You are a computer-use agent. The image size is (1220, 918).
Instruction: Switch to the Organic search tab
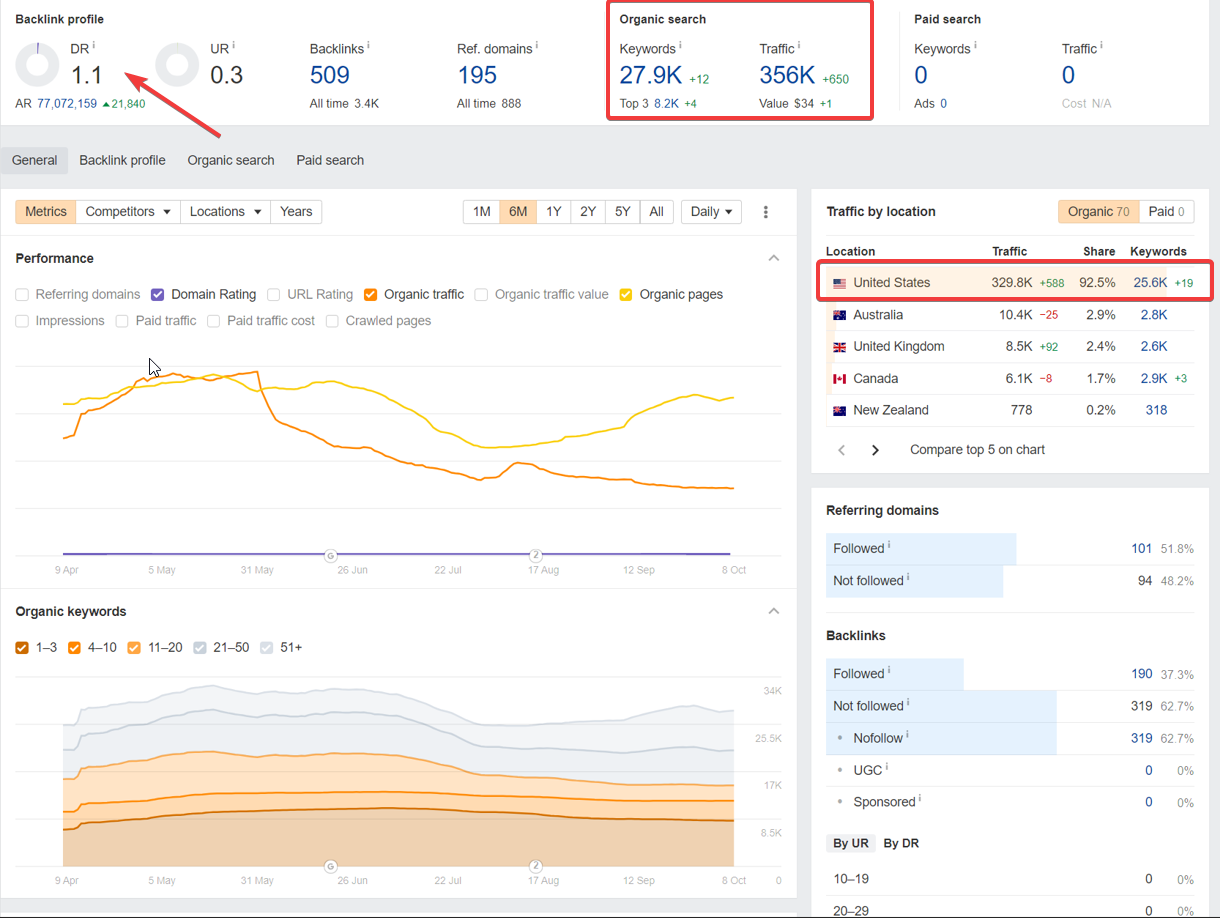(231, 160)
